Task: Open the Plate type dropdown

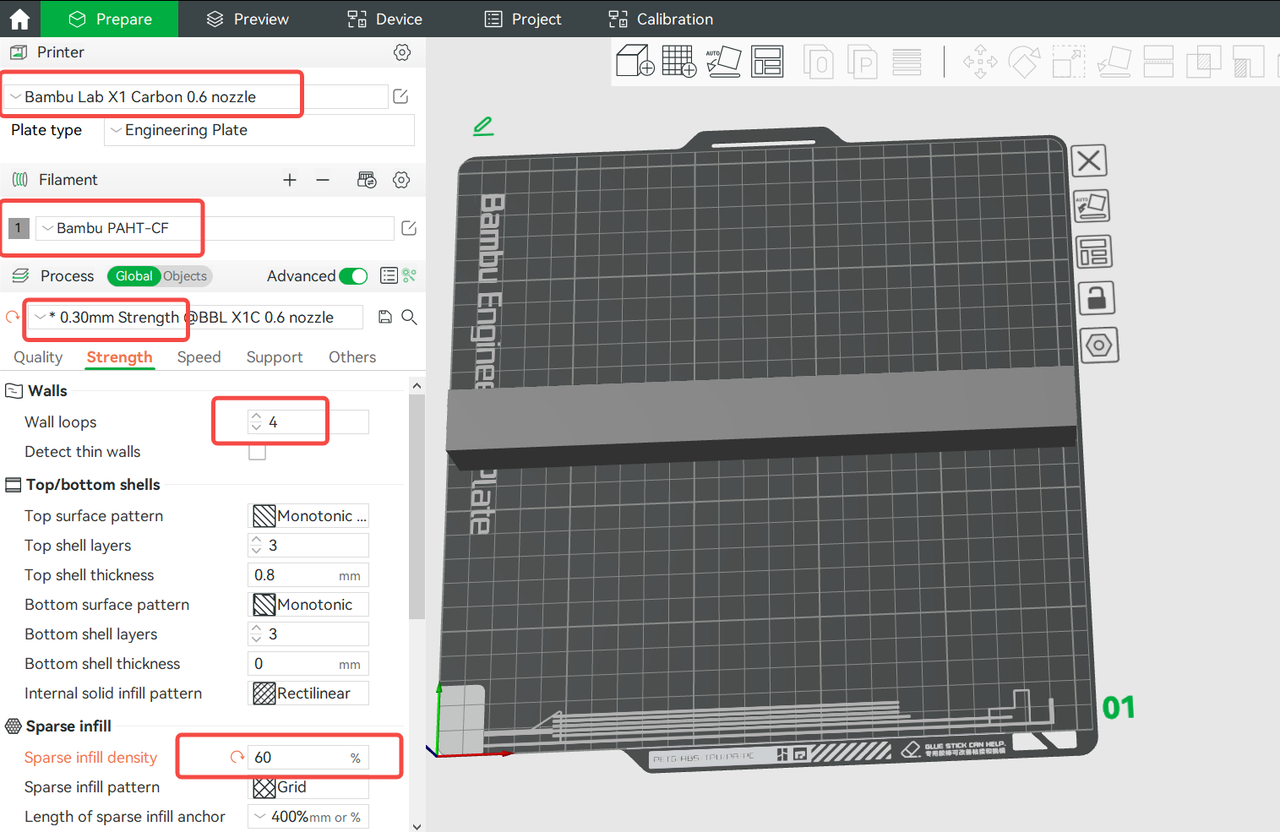Action: (258, 130)
